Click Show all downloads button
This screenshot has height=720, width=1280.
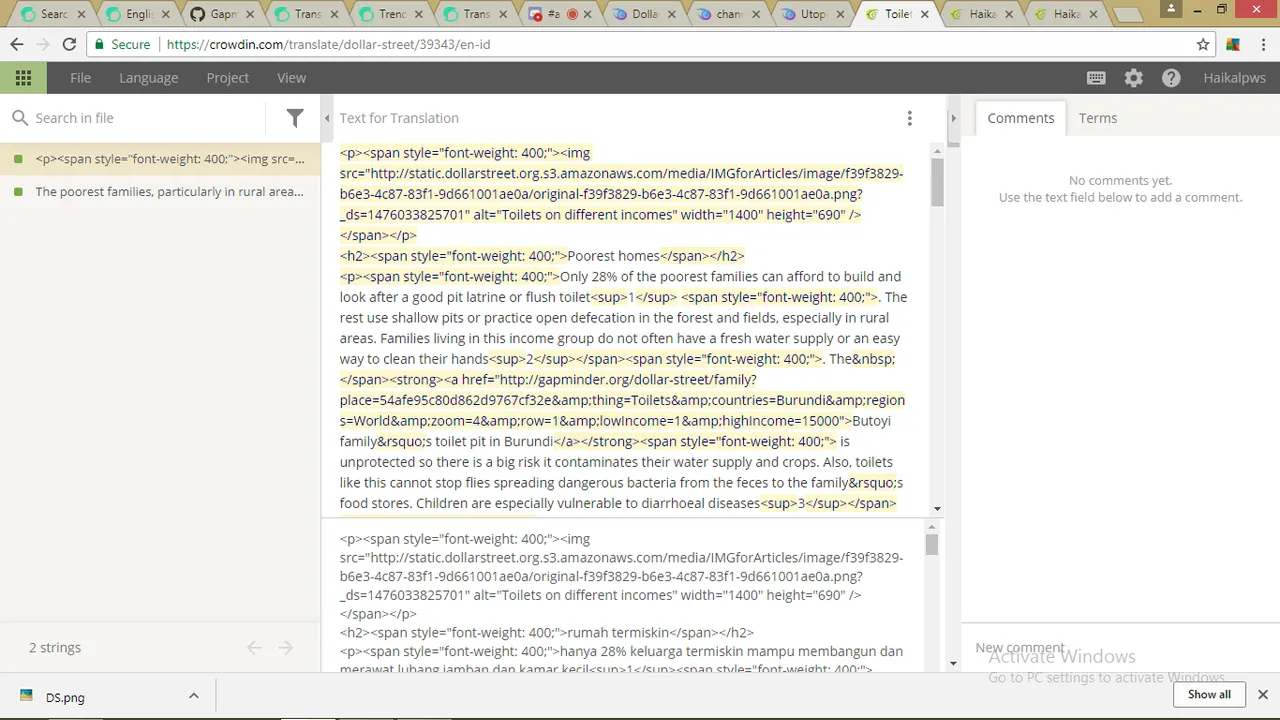point(1209,694)
